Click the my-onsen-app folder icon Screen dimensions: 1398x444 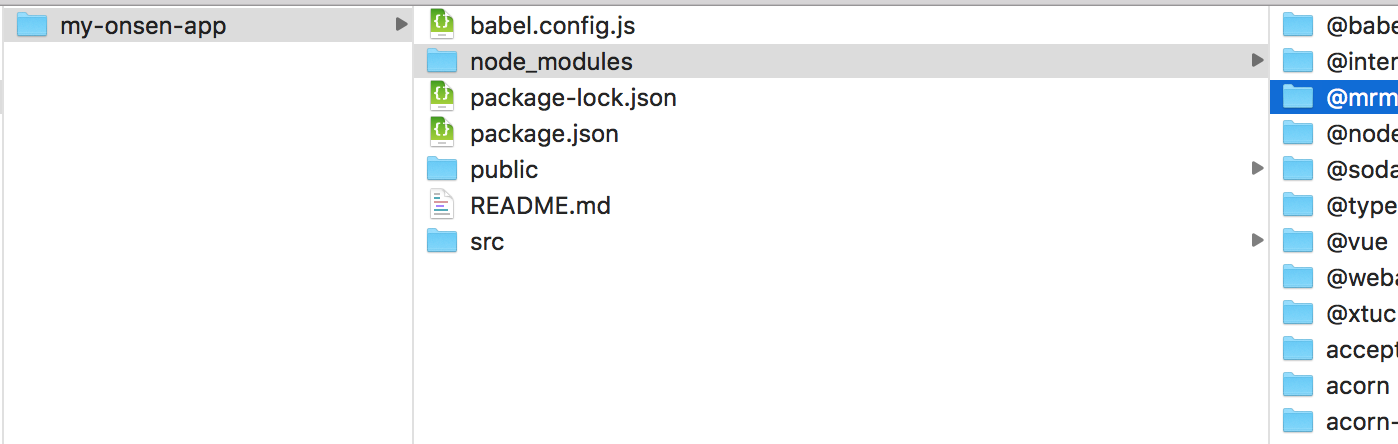33,25
